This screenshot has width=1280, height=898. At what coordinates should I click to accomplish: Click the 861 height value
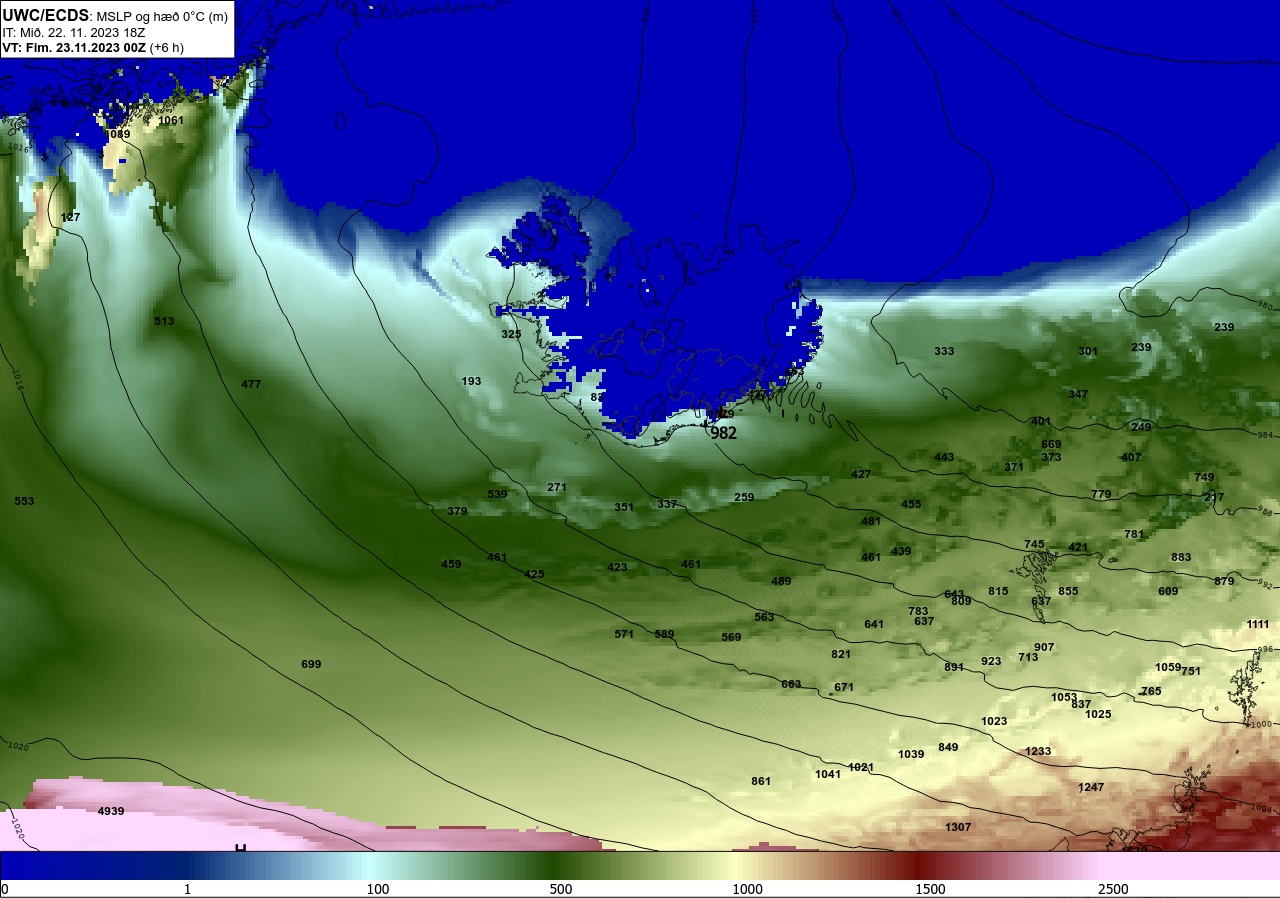point(761,781)
